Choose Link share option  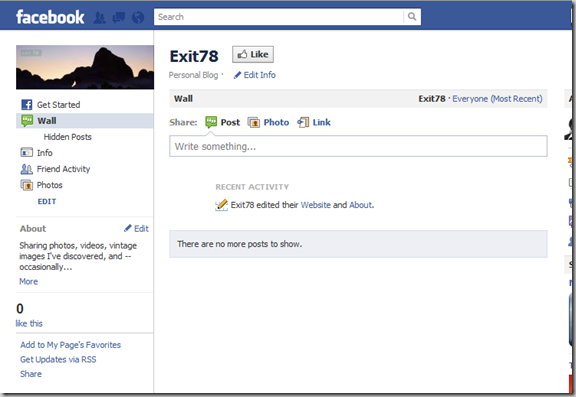click(x=321, y=122)
